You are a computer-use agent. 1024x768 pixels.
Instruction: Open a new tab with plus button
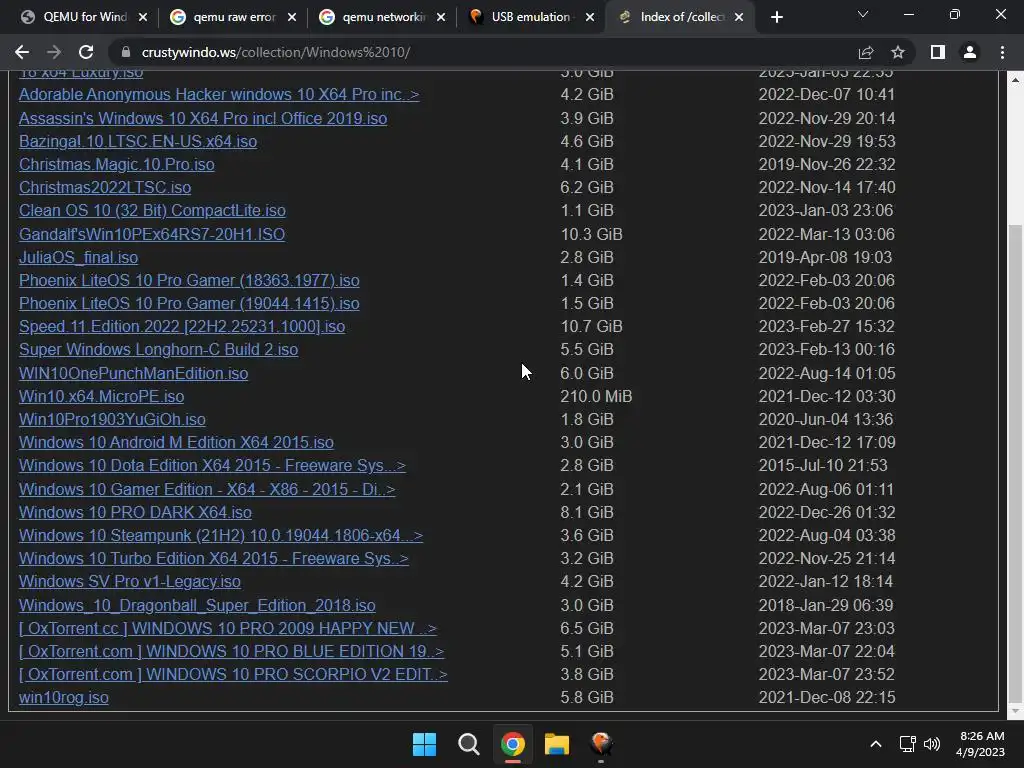(x=776, y=17)
